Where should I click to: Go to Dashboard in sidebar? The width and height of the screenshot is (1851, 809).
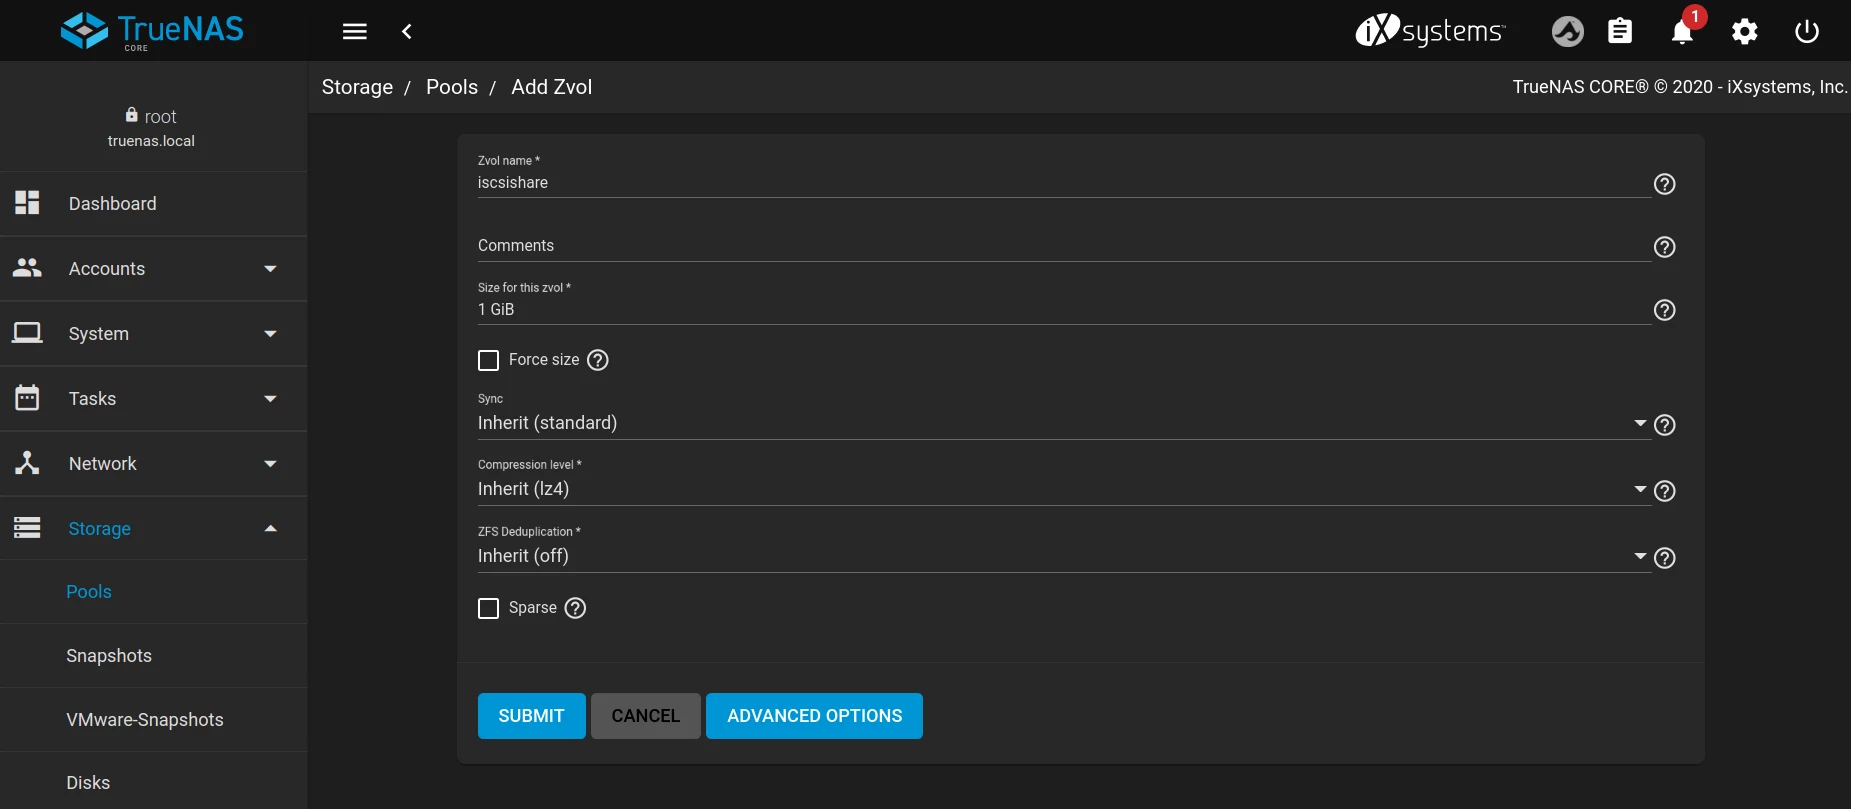(x=113, y=204)
